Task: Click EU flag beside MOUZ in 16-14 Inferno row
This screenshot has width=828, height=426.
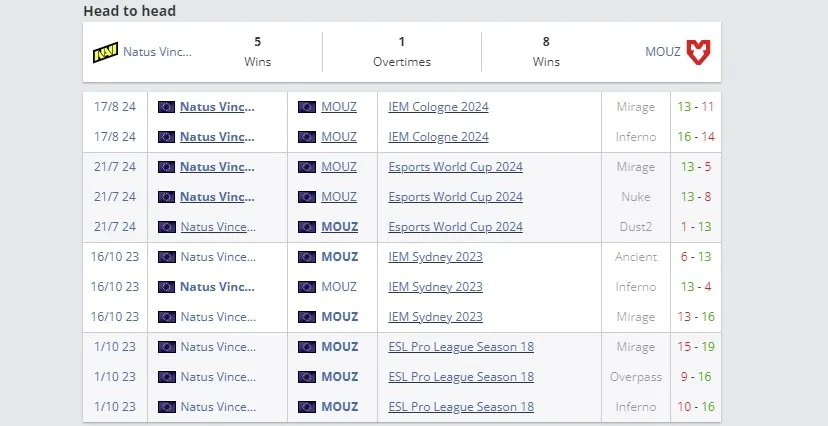Action: 307,137
